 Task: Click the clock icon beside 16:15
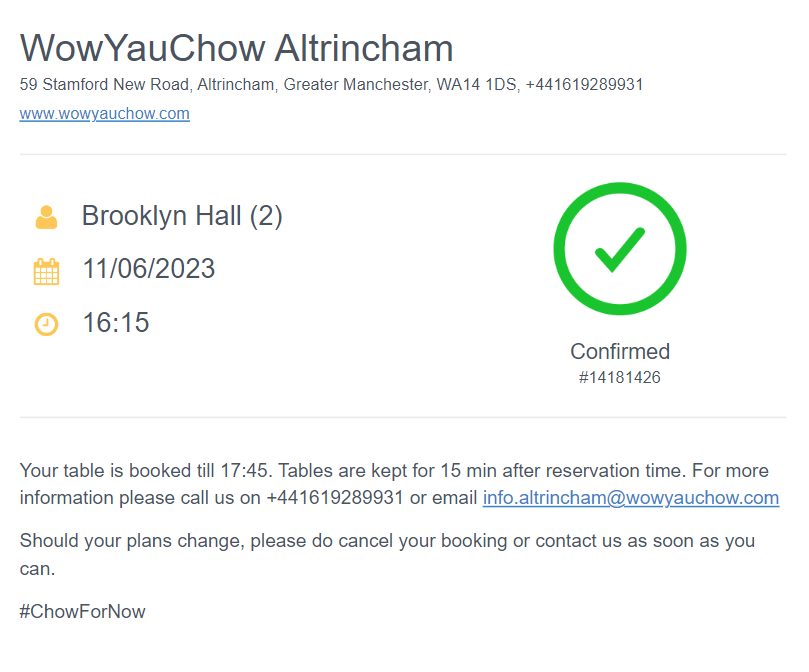click(x=46, y=324)
